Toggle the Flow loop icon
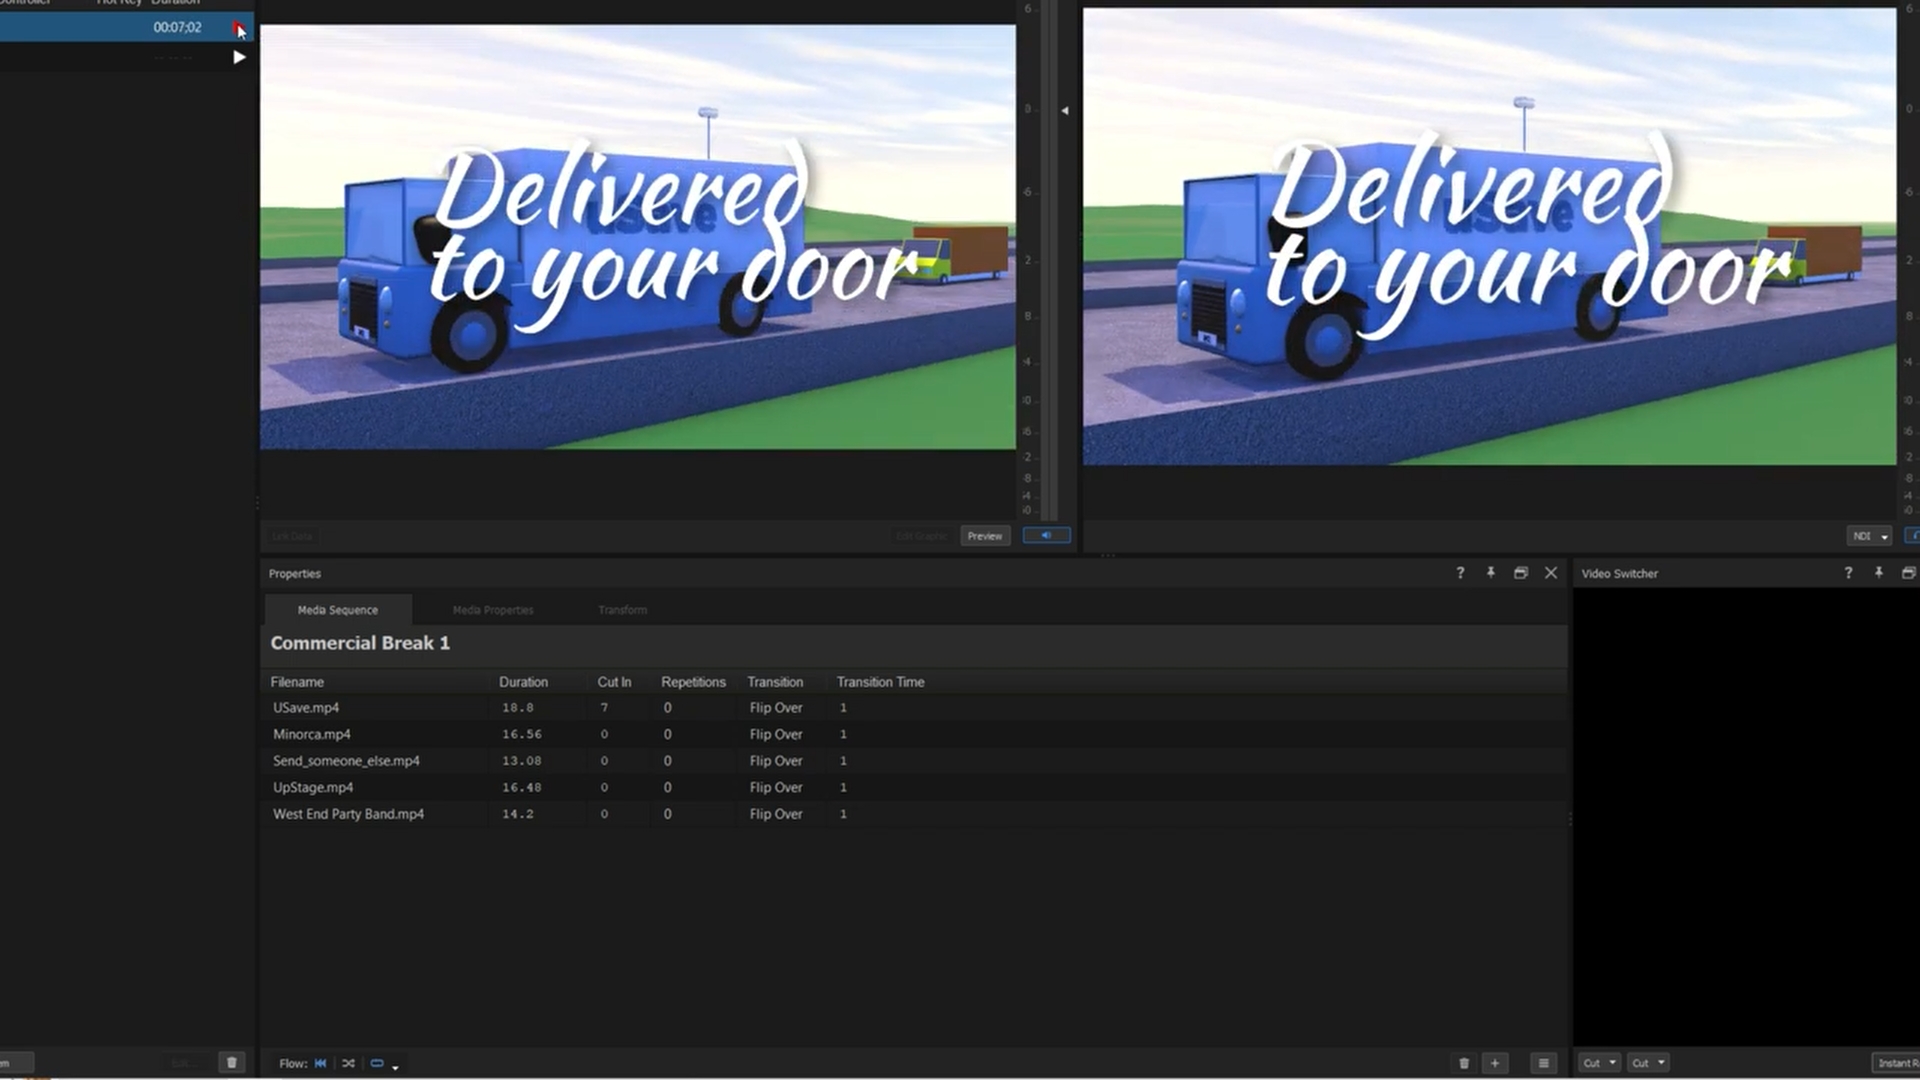 (x=377, y=1063)
